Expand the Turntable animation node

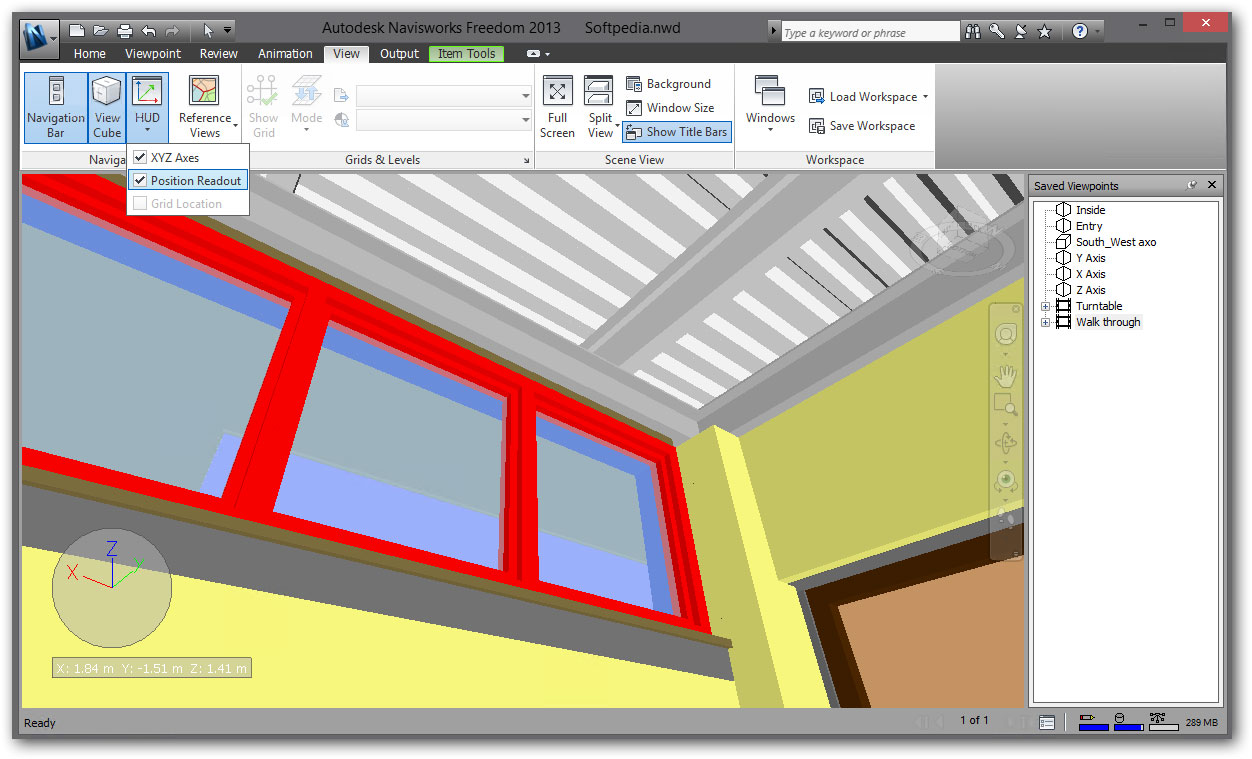[x=1046, y=306]
